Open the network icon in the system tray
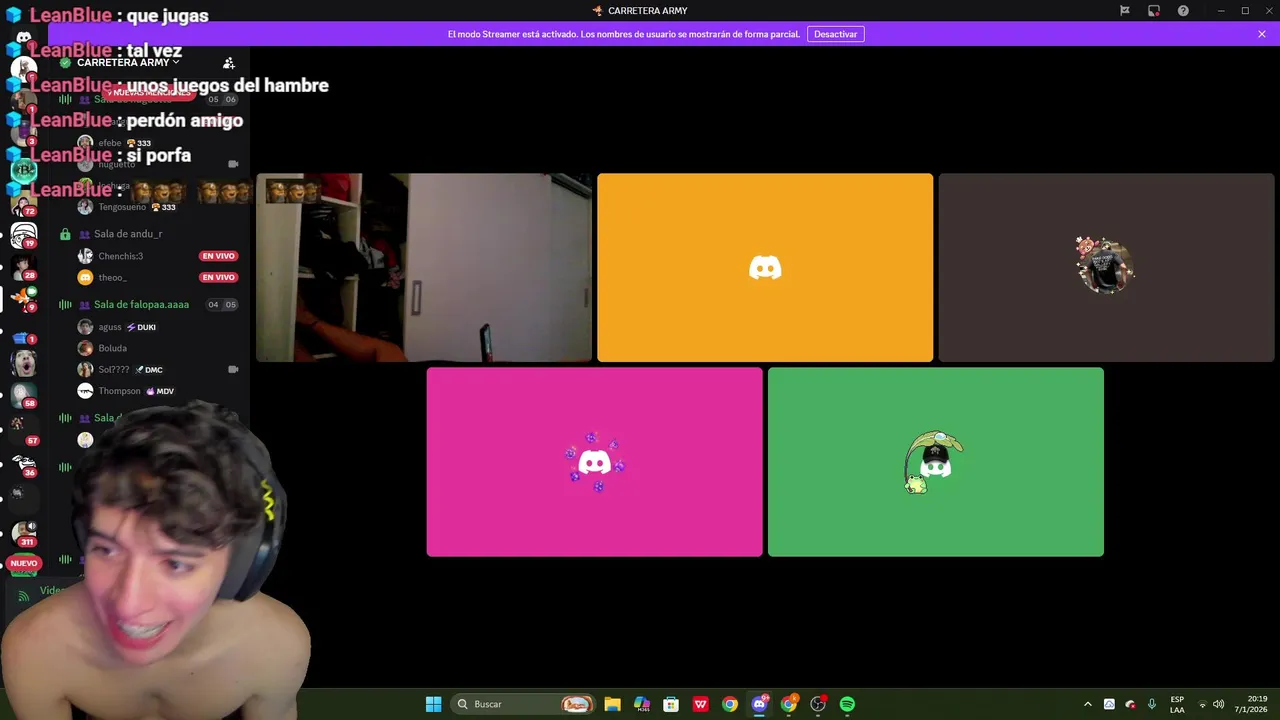Screen dimensions: 1280x720 pyautogui.click(x=1202, y=704)
